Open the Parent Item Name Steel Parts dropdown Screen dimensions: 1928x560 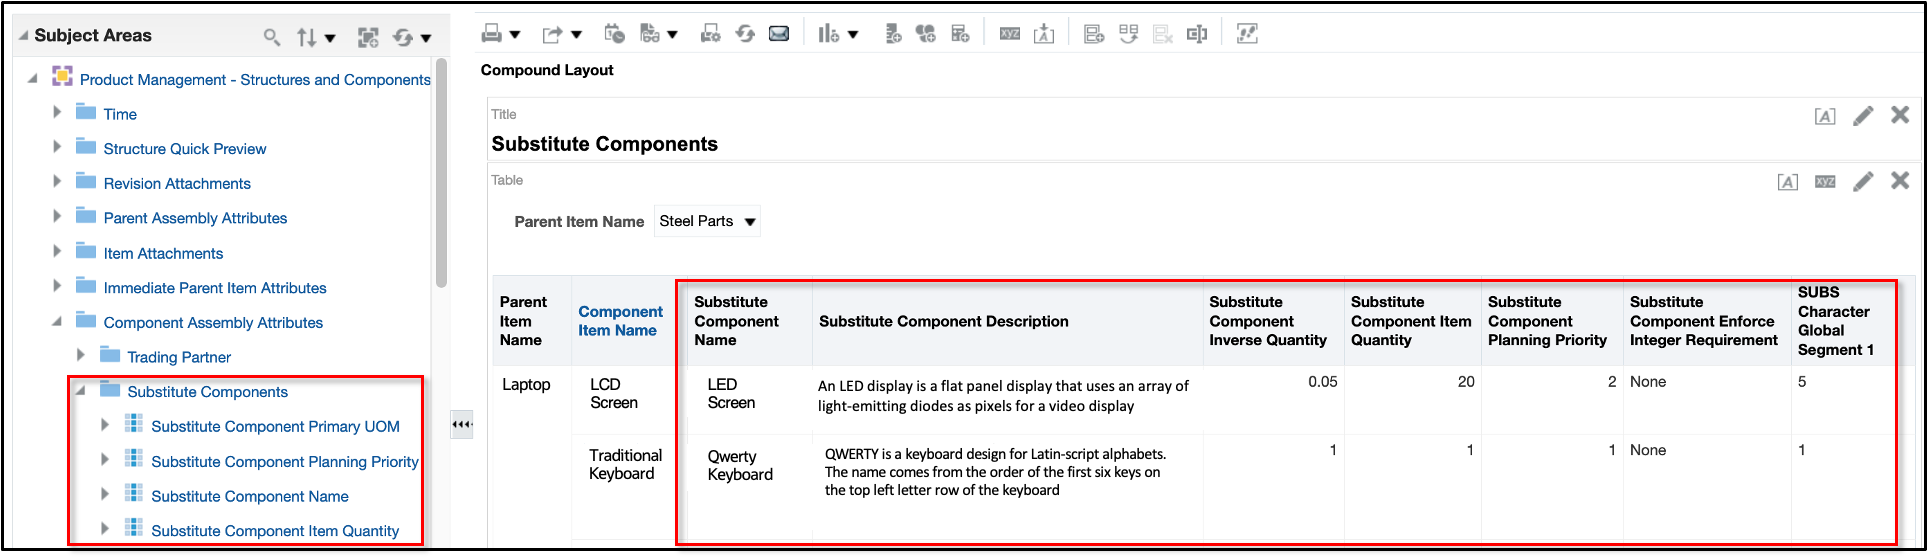click(x=707, y=221)
